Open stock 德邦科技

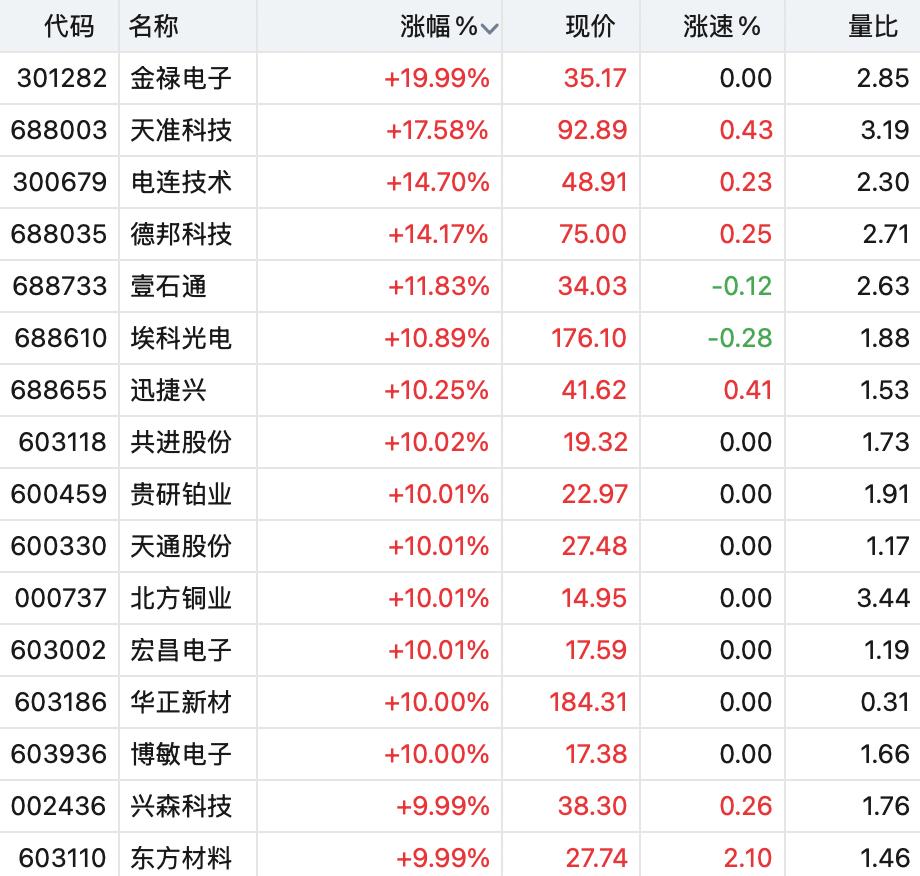(x=181, y=234)
